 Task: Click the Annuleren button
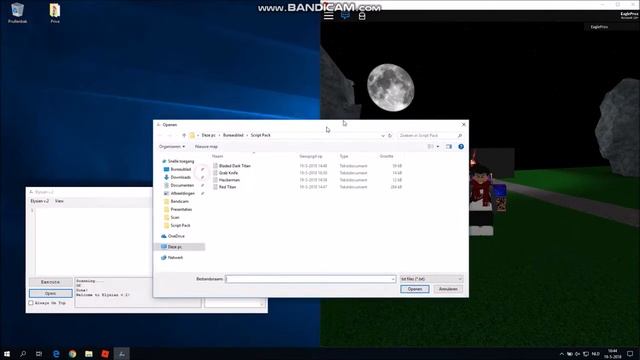pyautogui.click(x=448, y=289)
